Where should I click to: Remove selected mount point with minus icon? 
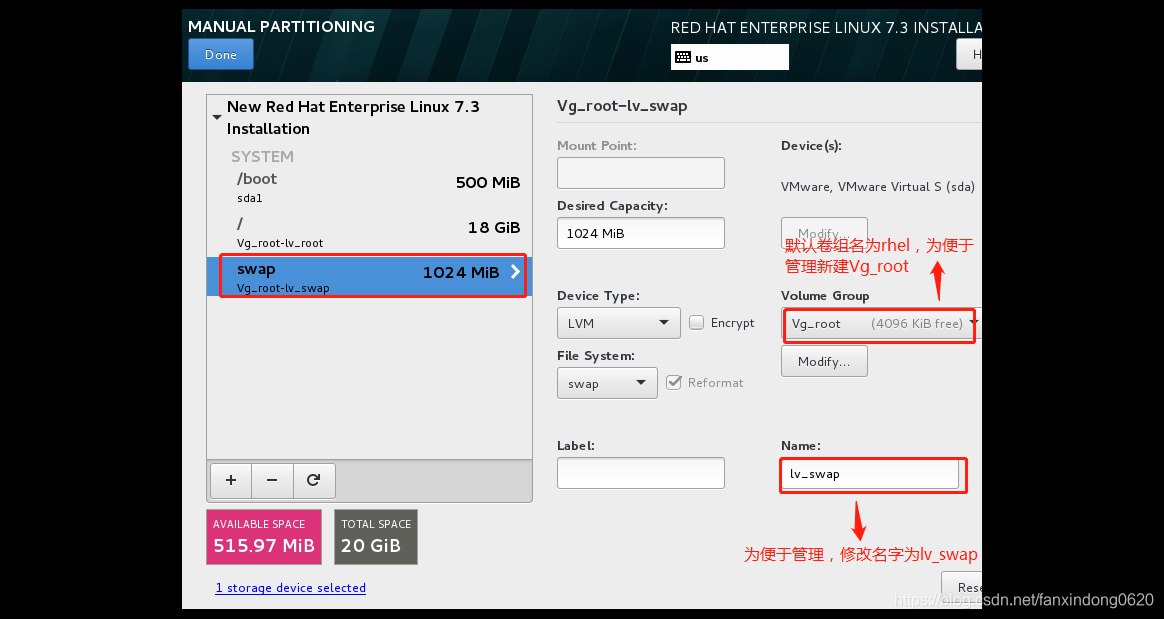tap(272, 480)
